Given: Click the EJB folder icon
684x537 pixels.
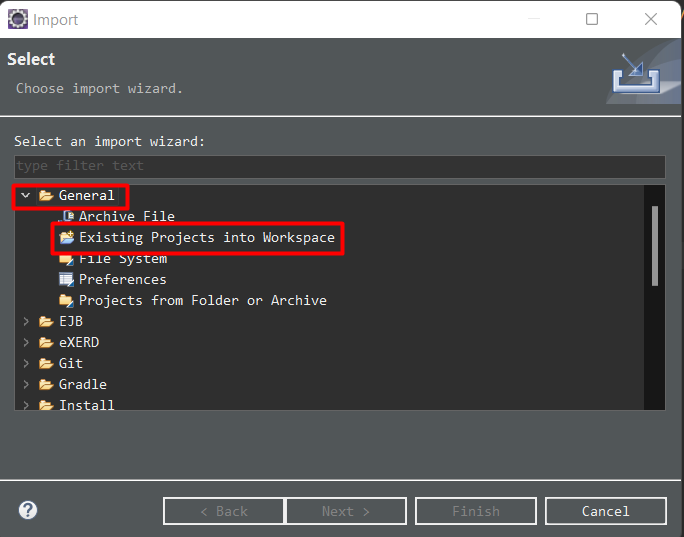Looking at the screenshot, I should click(x=46, y=322).
